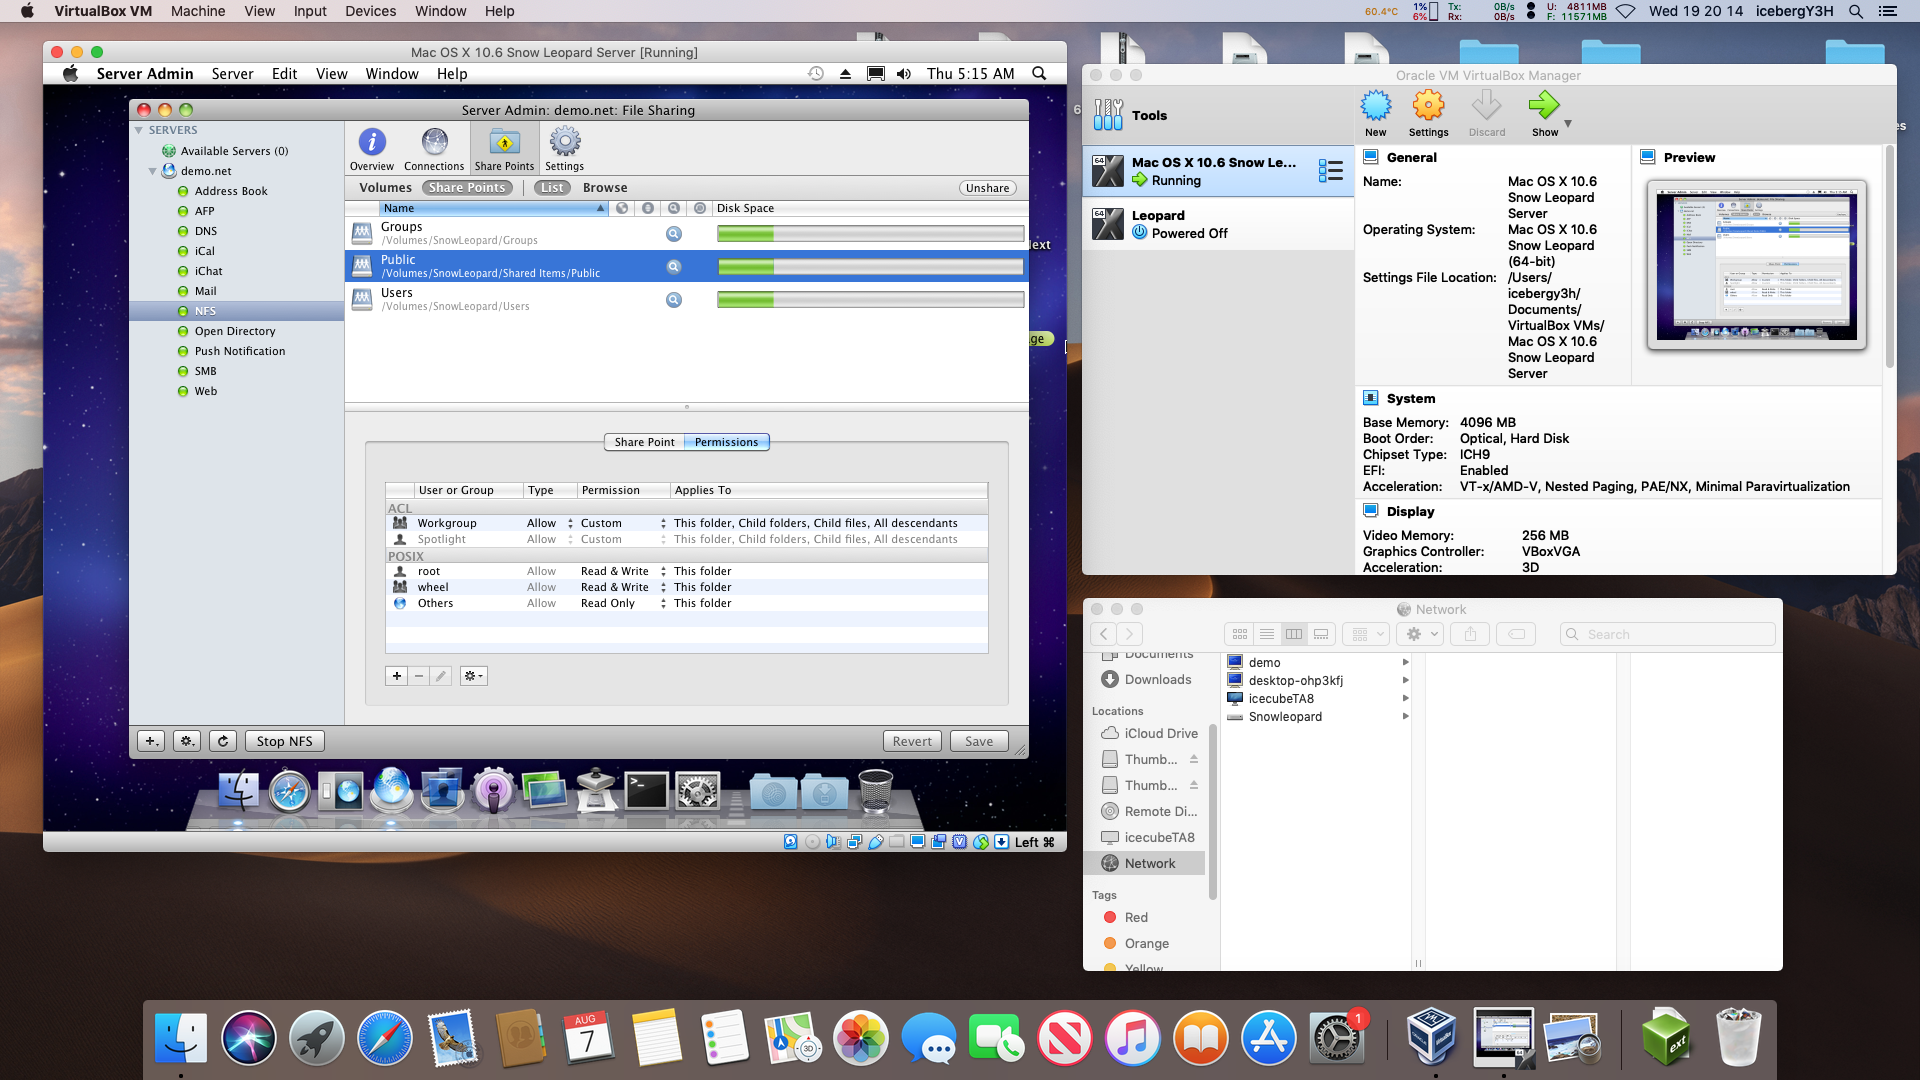Viewport: 1920px width, 1080px height.
Task: Click the Spotlight icon in the guest menu bar
Action: (1039, 74)
